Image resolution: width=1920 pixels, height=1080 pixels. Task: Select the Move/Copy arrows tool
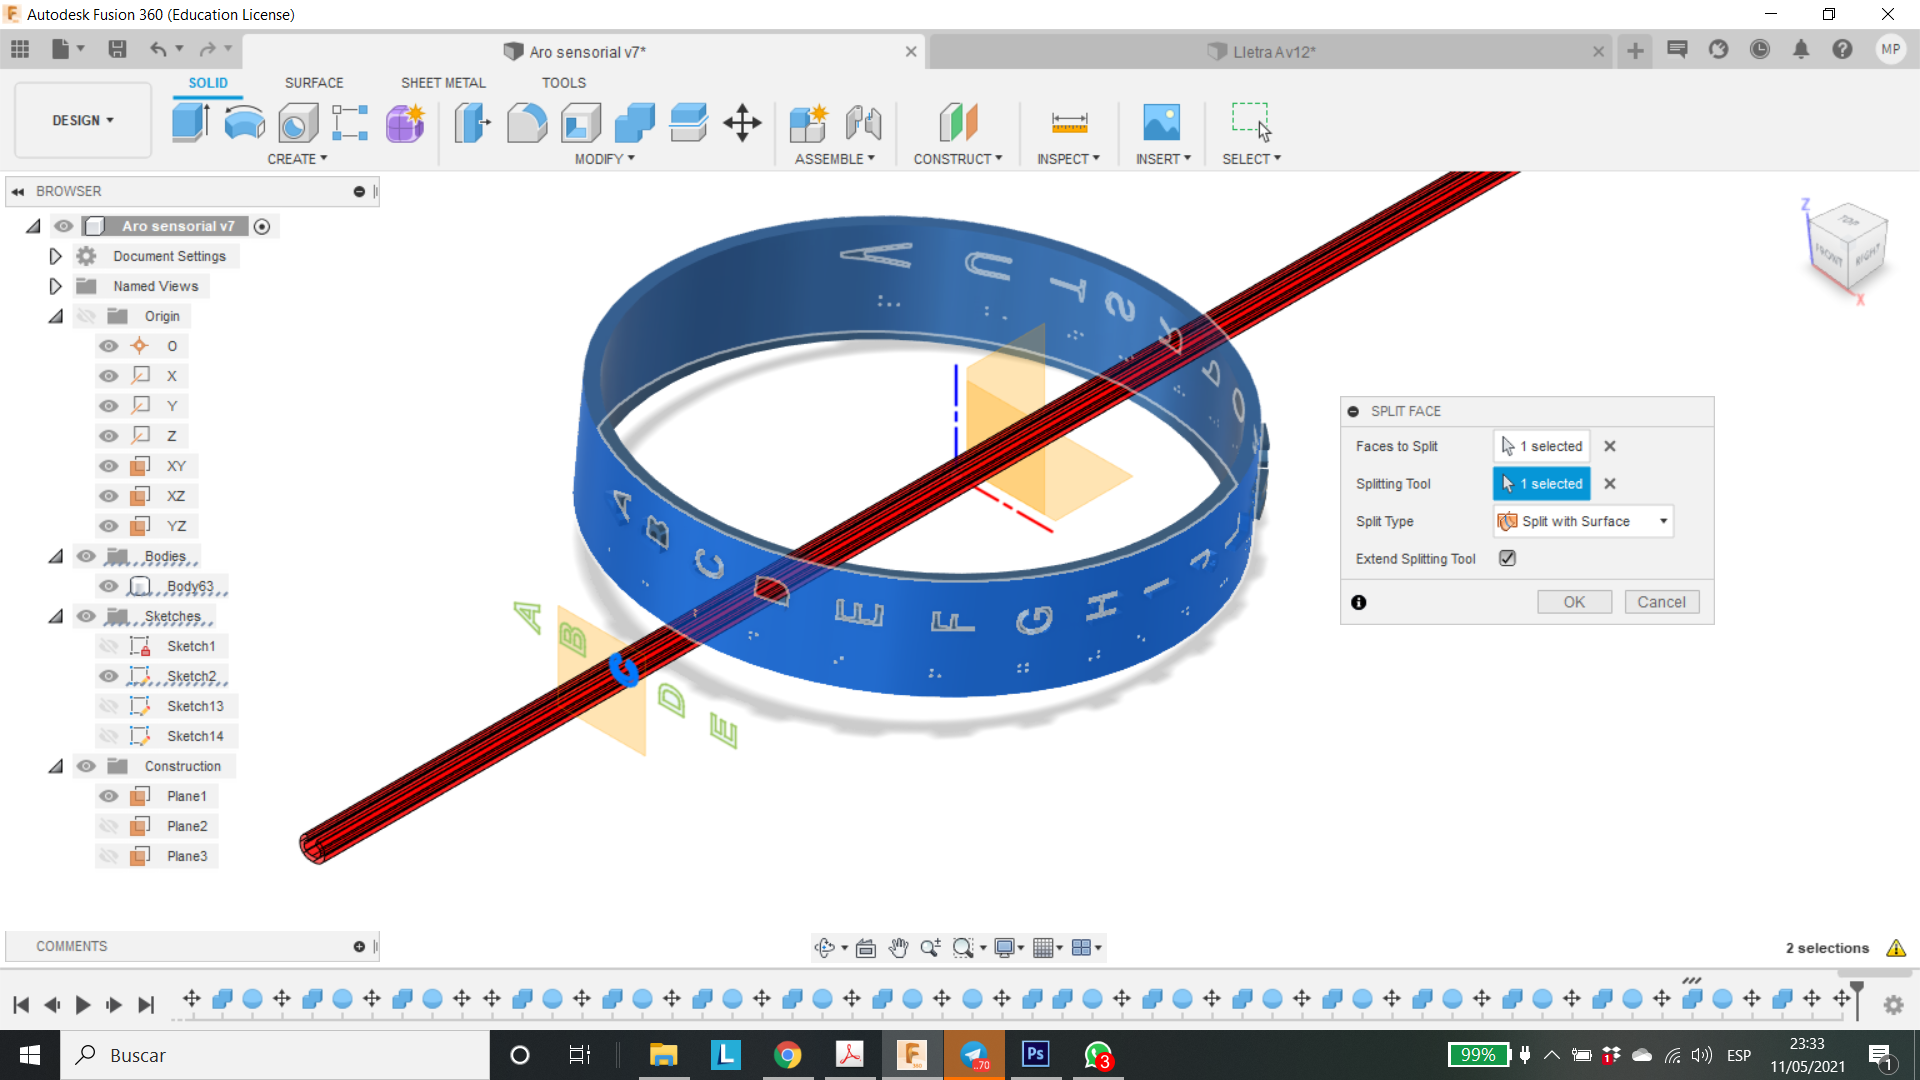[742, 123]
